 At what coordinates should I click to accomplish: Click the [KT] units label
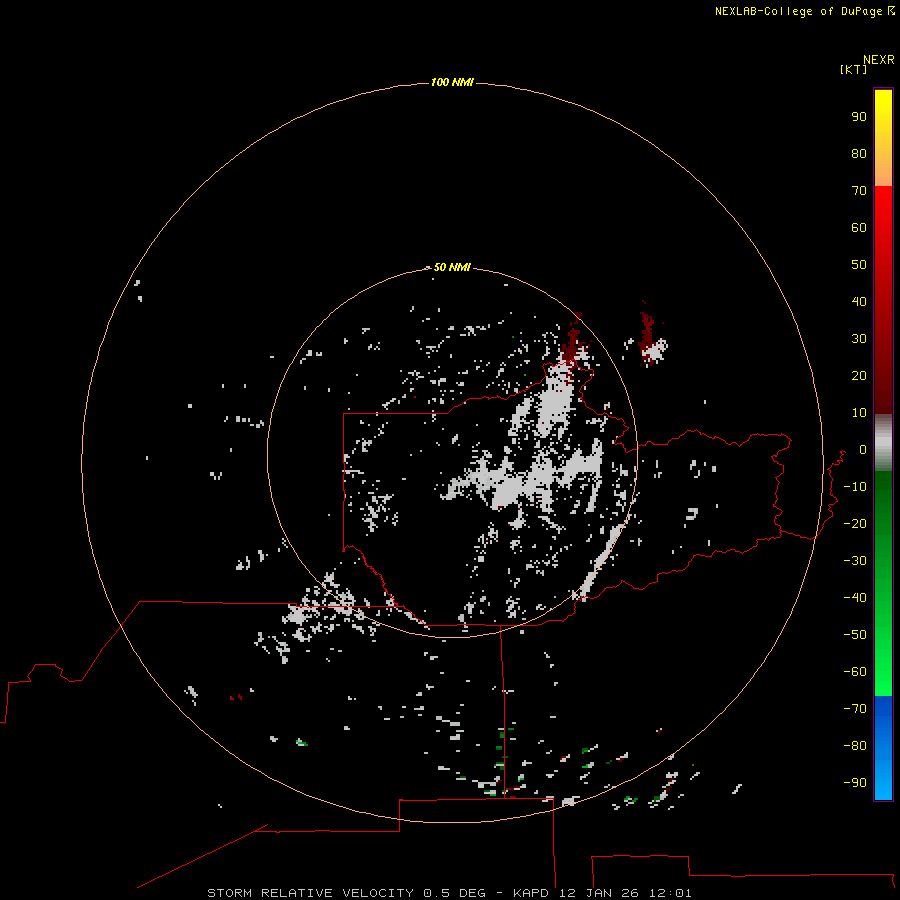tap(853, 69)
